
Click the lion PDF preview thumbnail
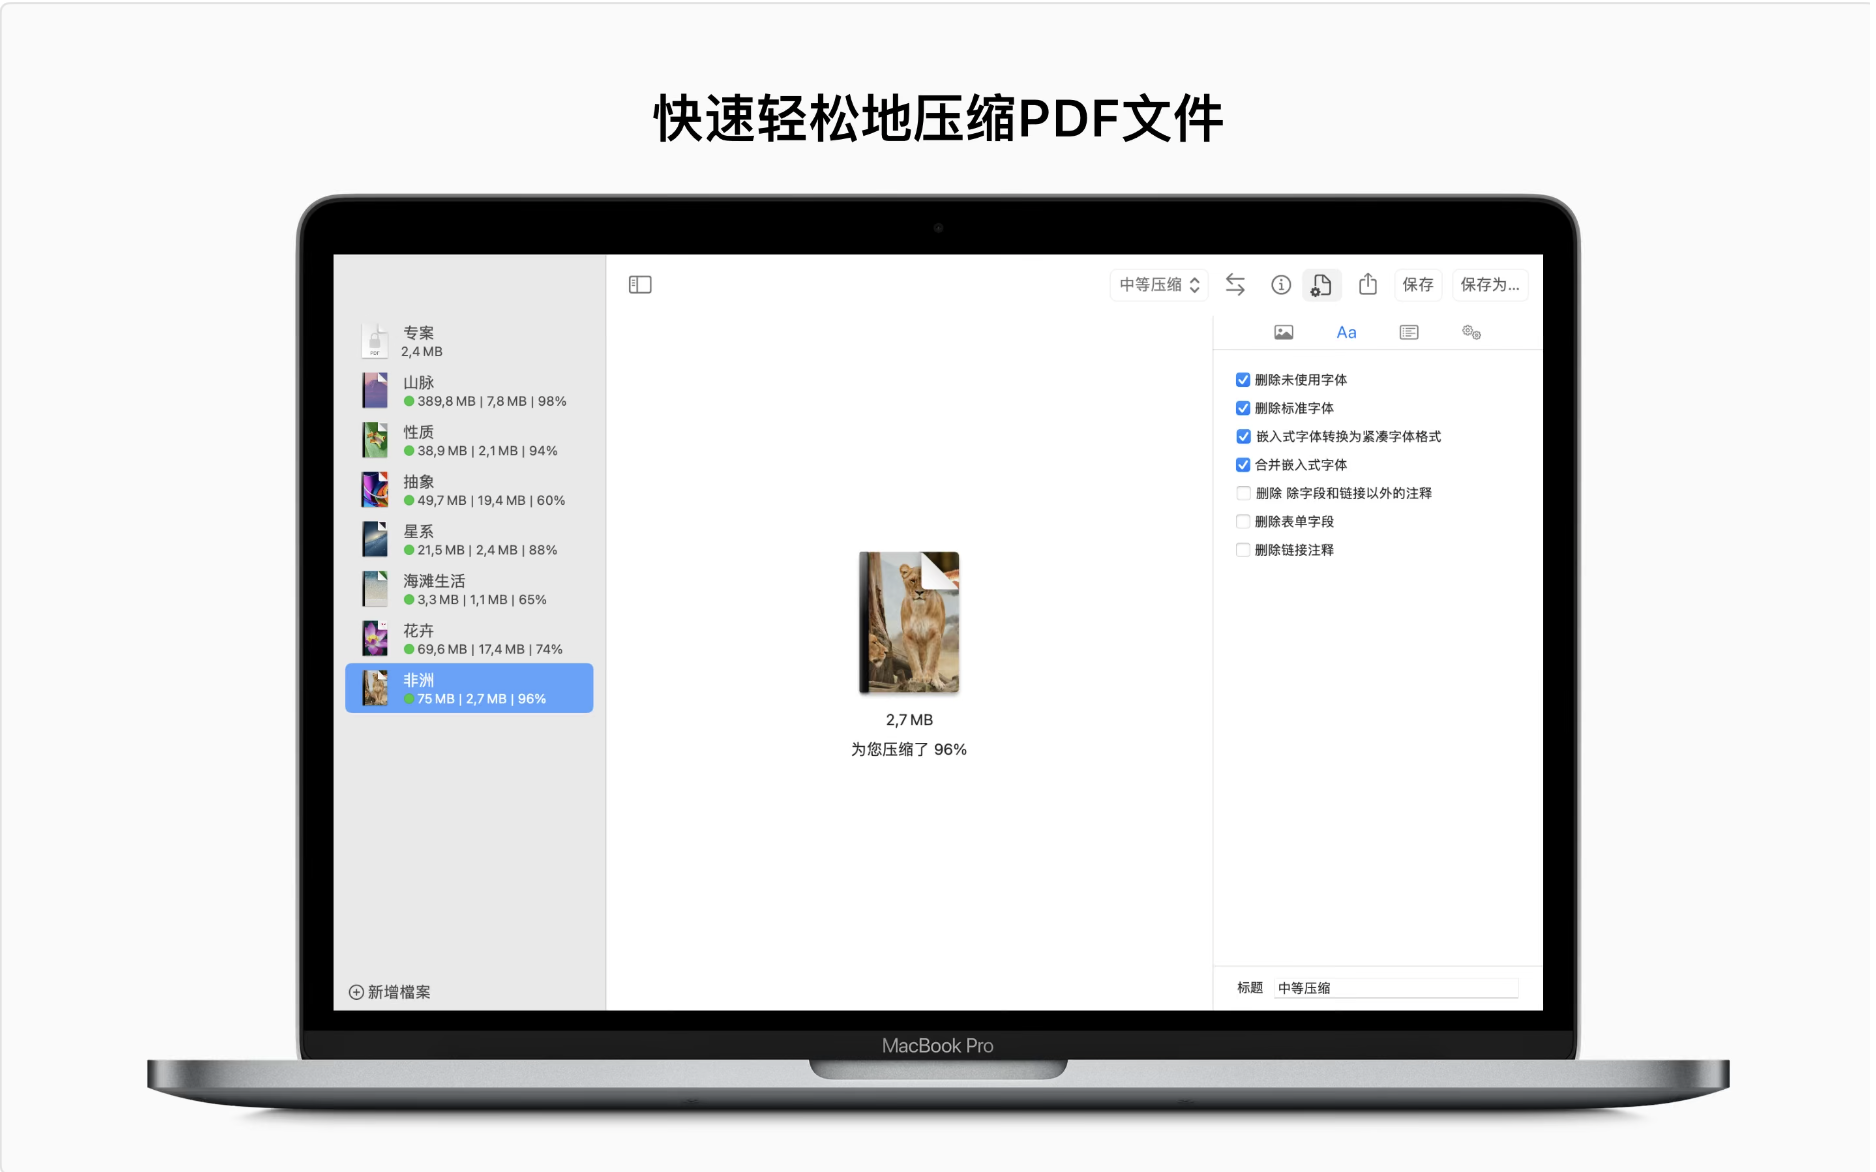pos(908,622)
